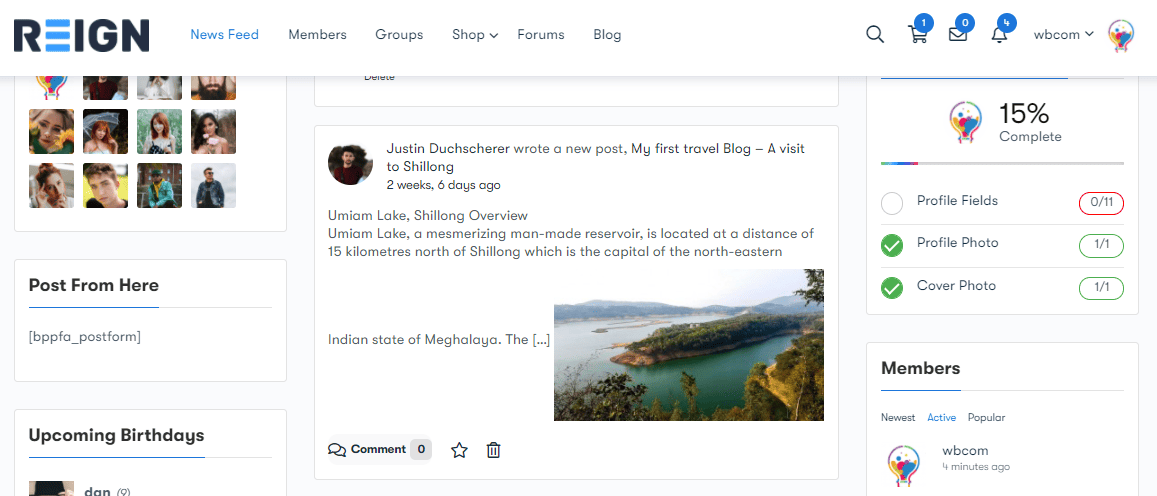Screen dimensions: 1157x496
Task: Open Justin Duchscherer's avatar in post
Action: 350,164
